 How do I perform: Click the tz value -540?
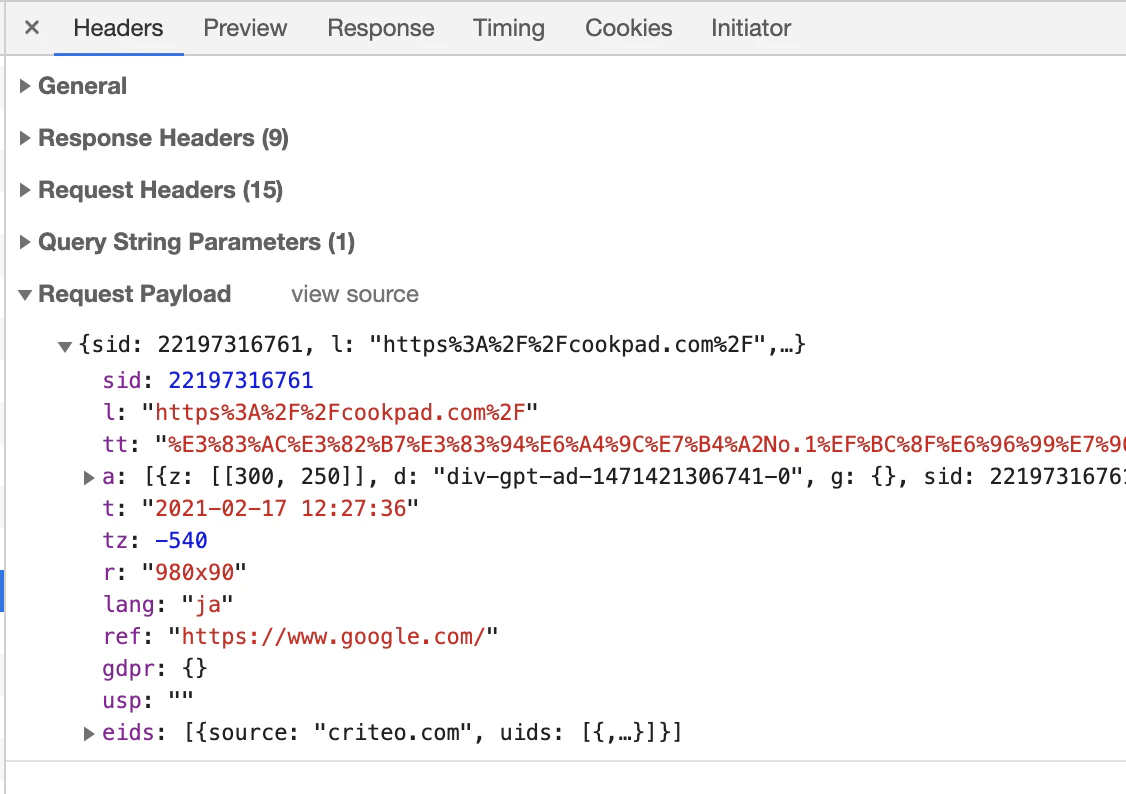click(x=181, y=540)
